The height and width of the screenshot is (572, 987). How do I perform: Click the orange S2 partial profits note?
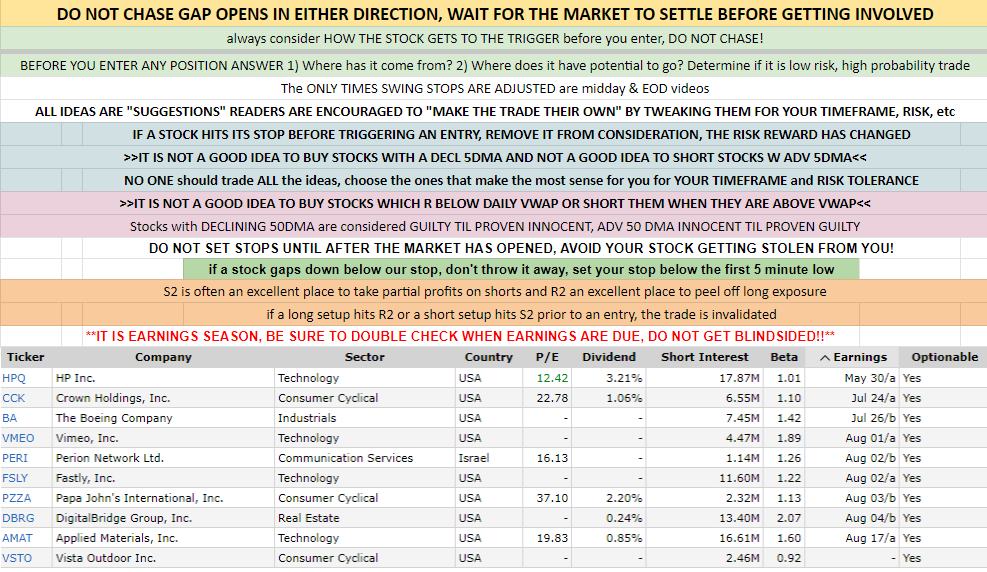[x=494, y=292]
